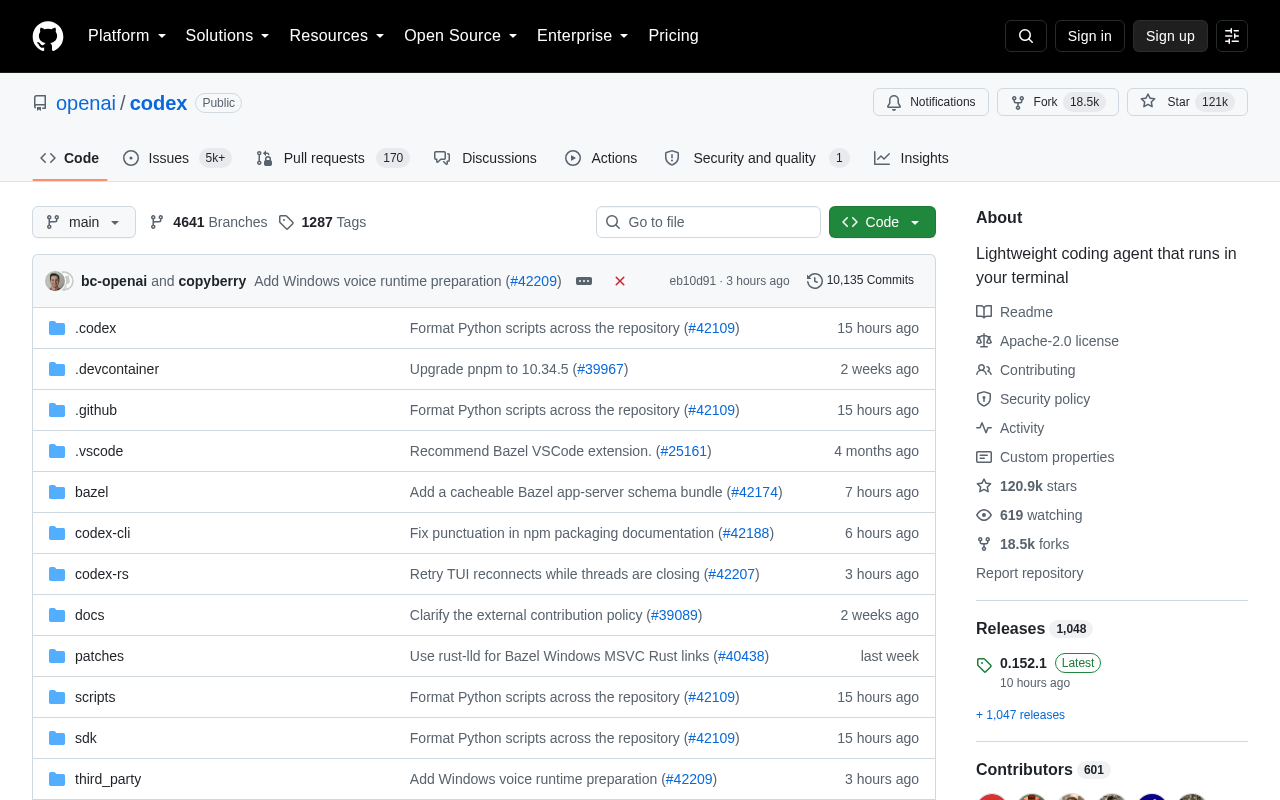1280x800 pixels.
Task: Open pull request #42209 in latest commit
Action: pyautogui.click(x=534, y=281)
